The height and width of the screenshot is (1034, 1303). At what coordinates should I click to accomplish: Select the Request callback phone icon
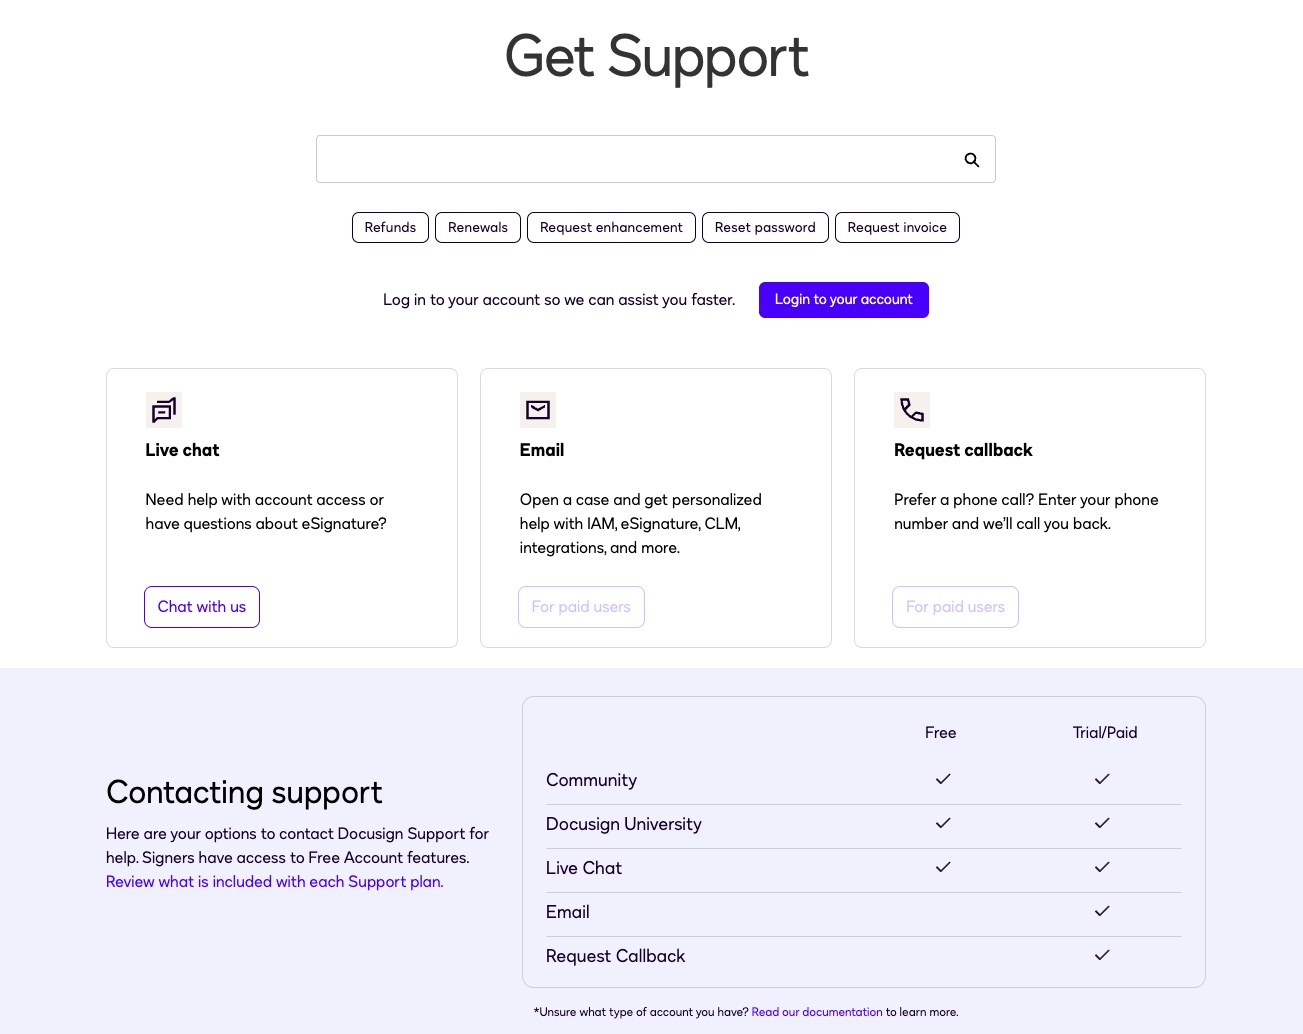click(x=911, y=410)
